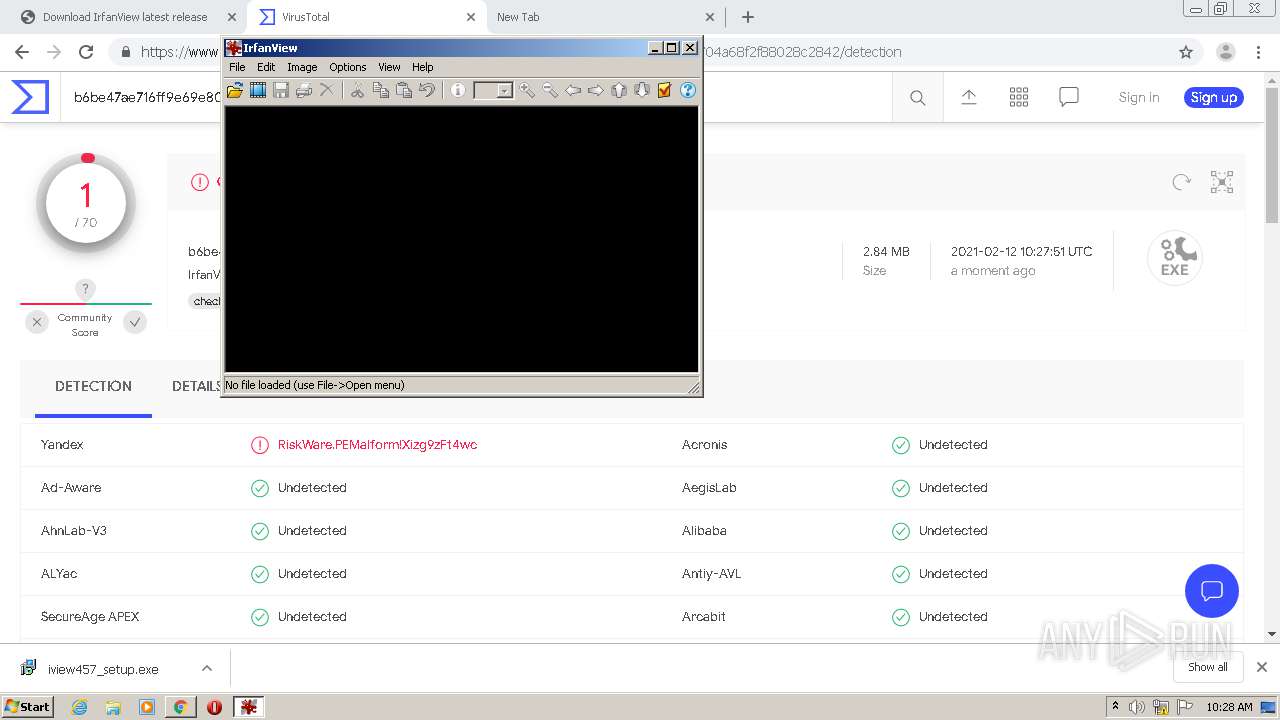Click the Sign in link
The width and height of the screenshot is (1280, 720).
[1139, 97]
